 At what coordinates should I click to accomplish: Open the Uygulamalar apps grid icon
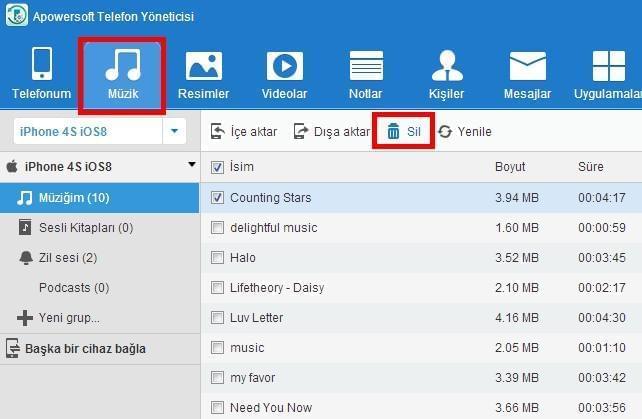coord(608,66)
